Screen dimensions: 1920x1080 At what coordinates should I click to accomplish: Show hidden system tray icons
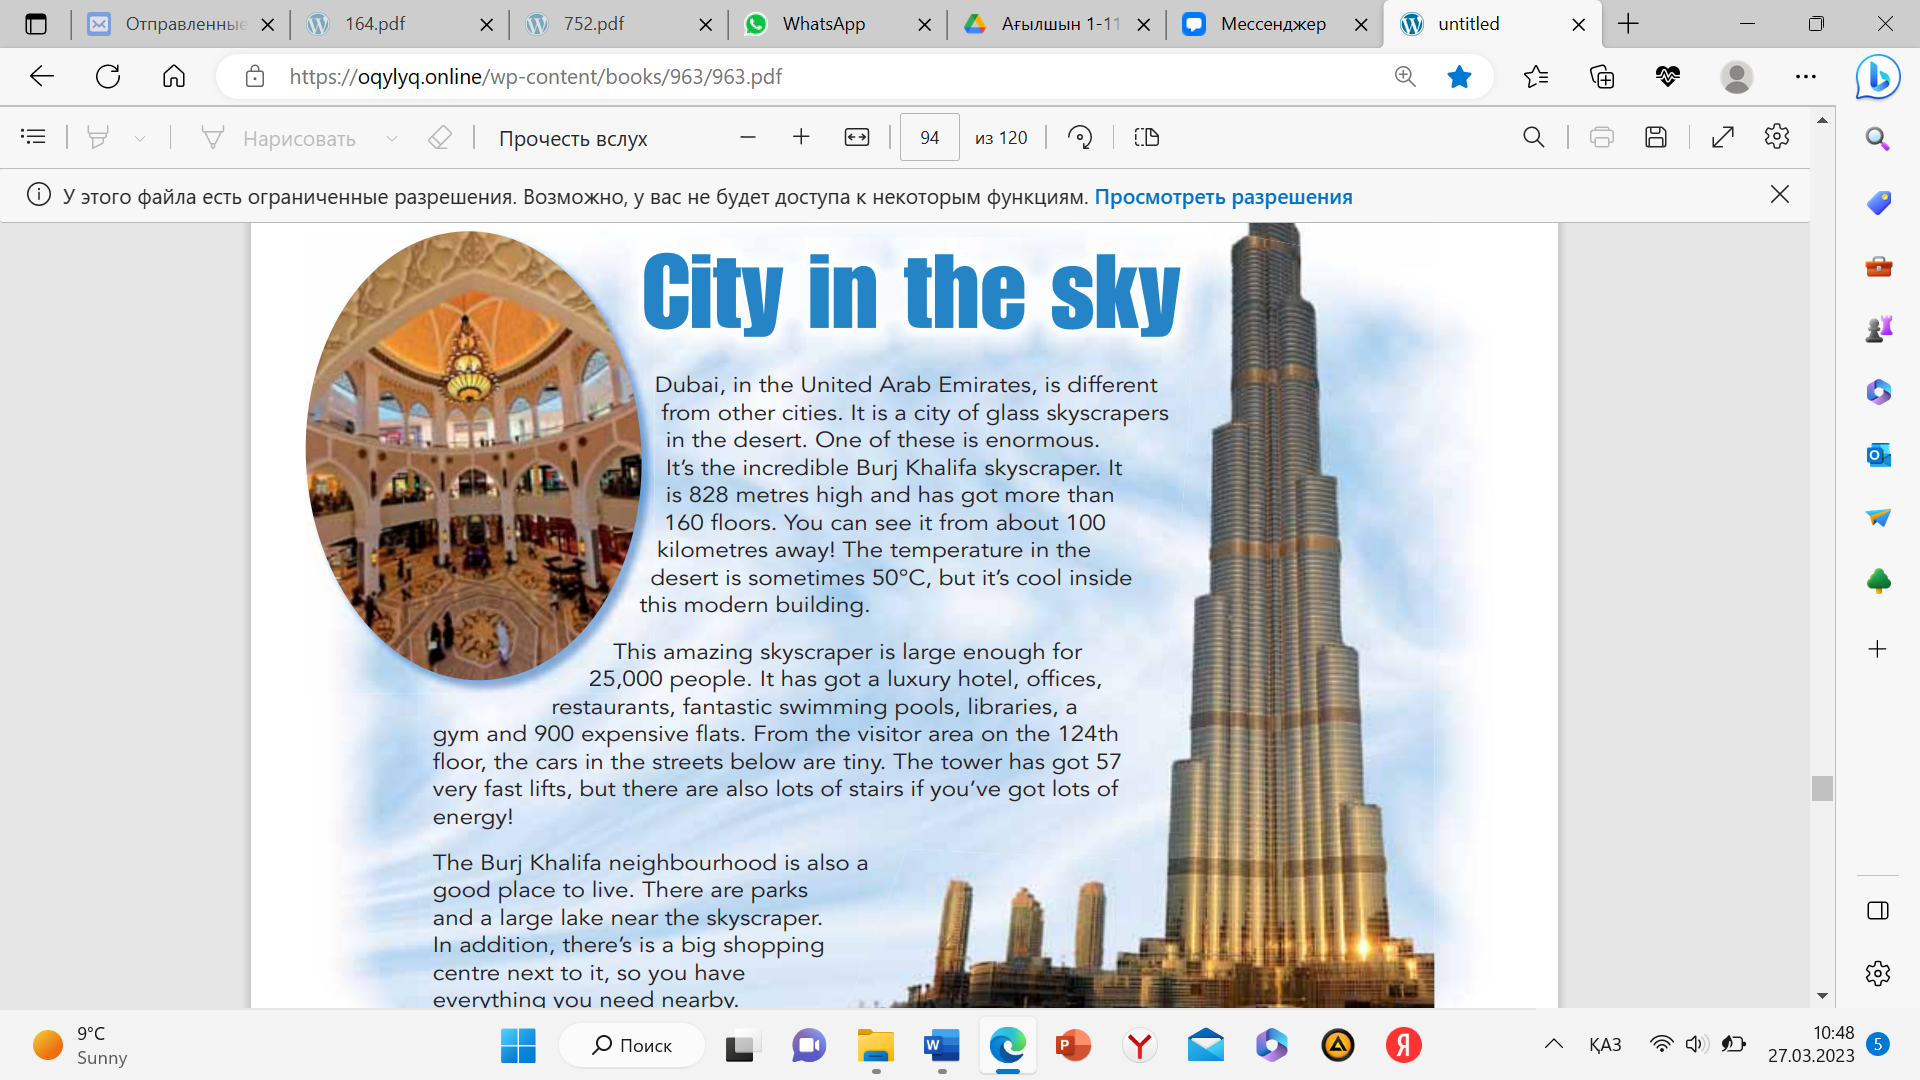point(1553,1044)
